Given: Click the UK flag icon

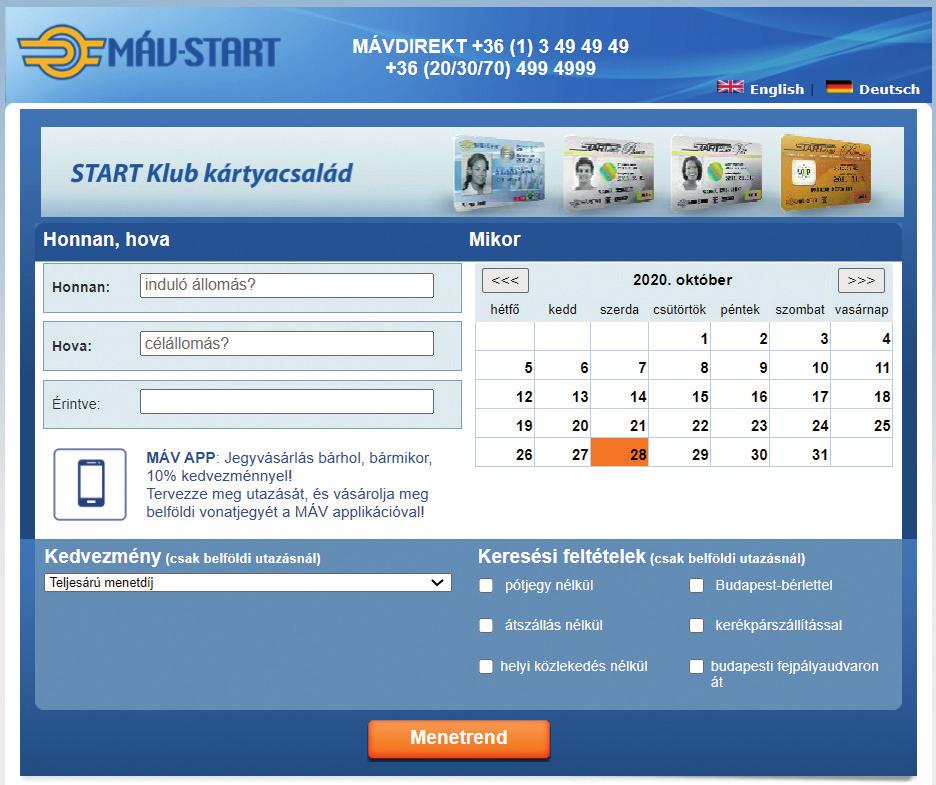Looking at the screenshot, I should [730, 87].
